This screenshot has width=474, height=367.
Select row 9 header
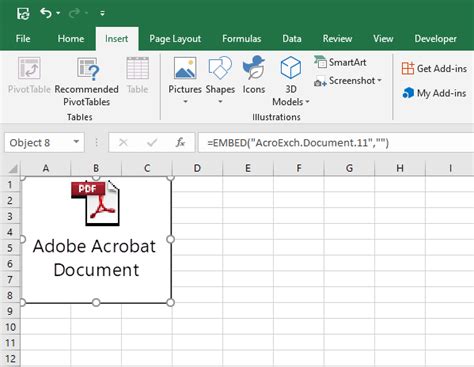[x=10, y=311]
